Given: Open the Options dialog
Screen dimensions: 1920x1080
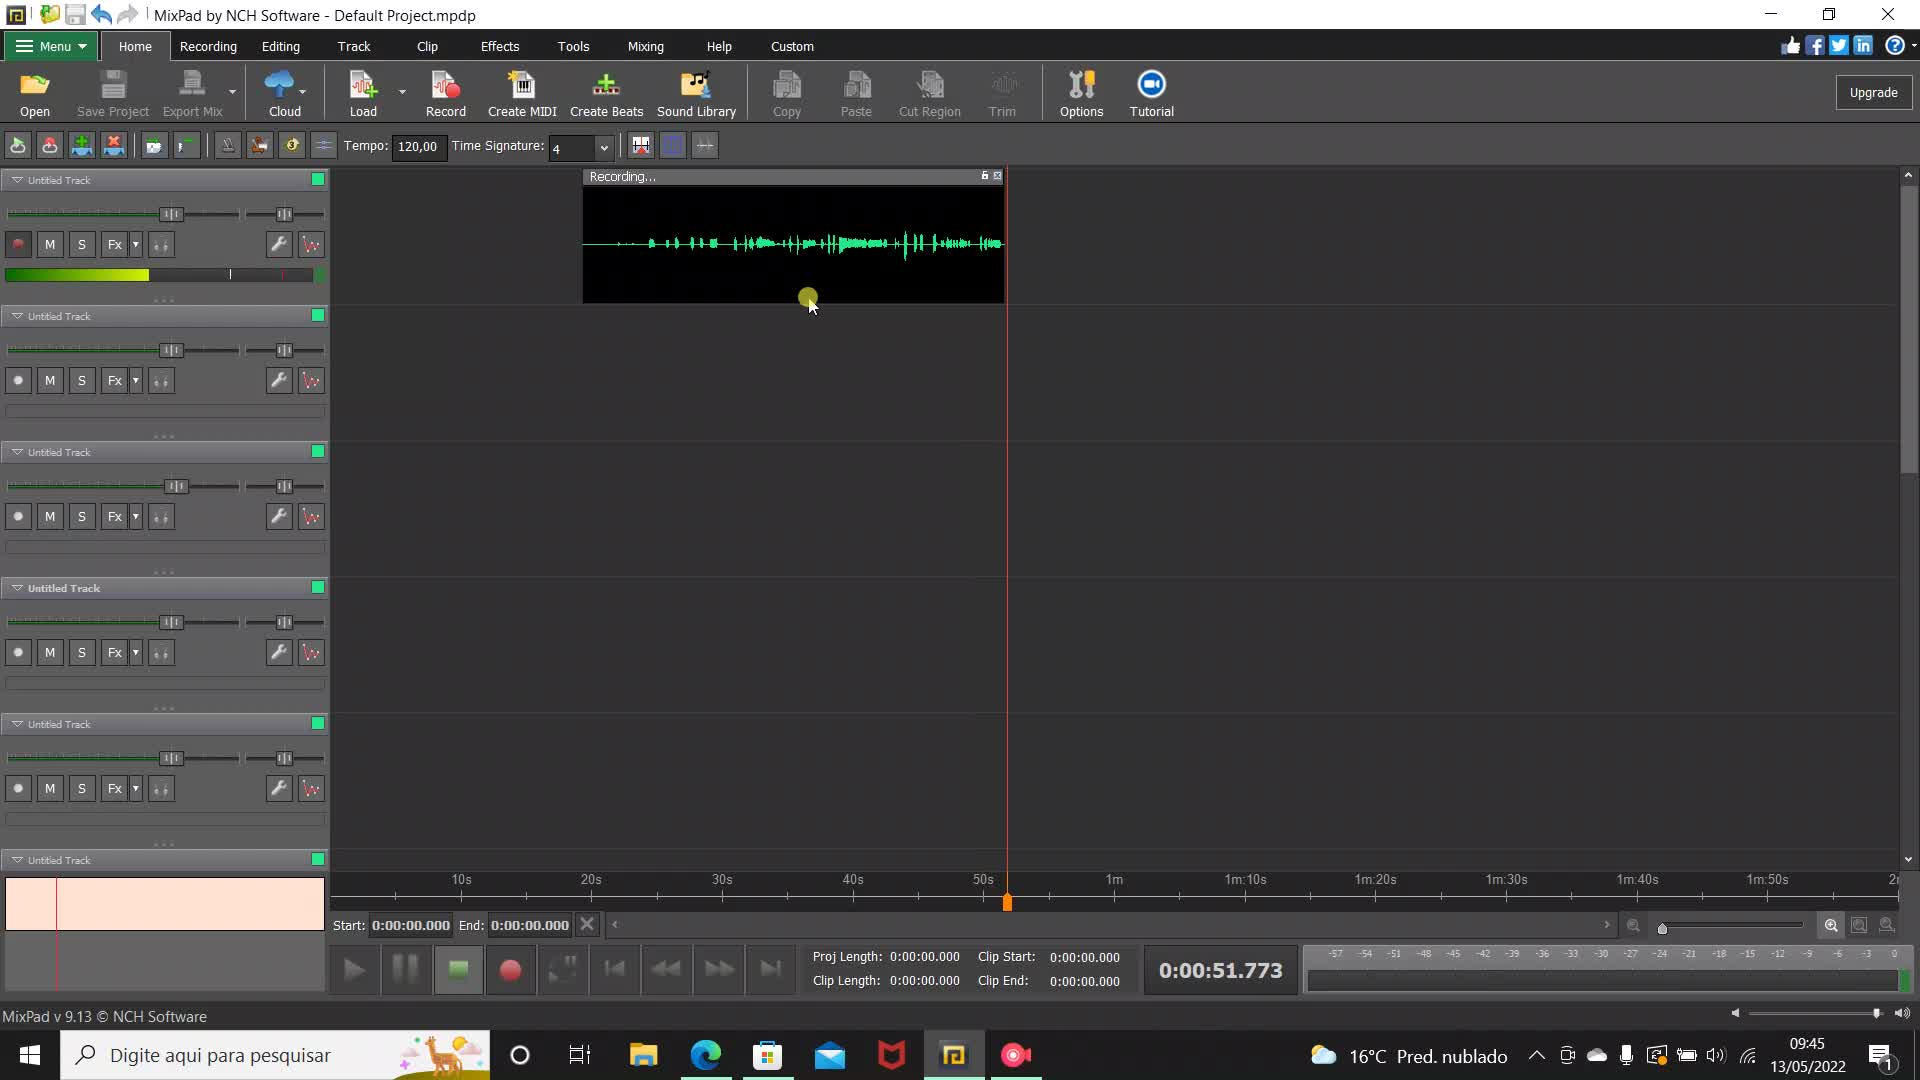Looking at the screenshot, I should click(x=1081, y=94).
